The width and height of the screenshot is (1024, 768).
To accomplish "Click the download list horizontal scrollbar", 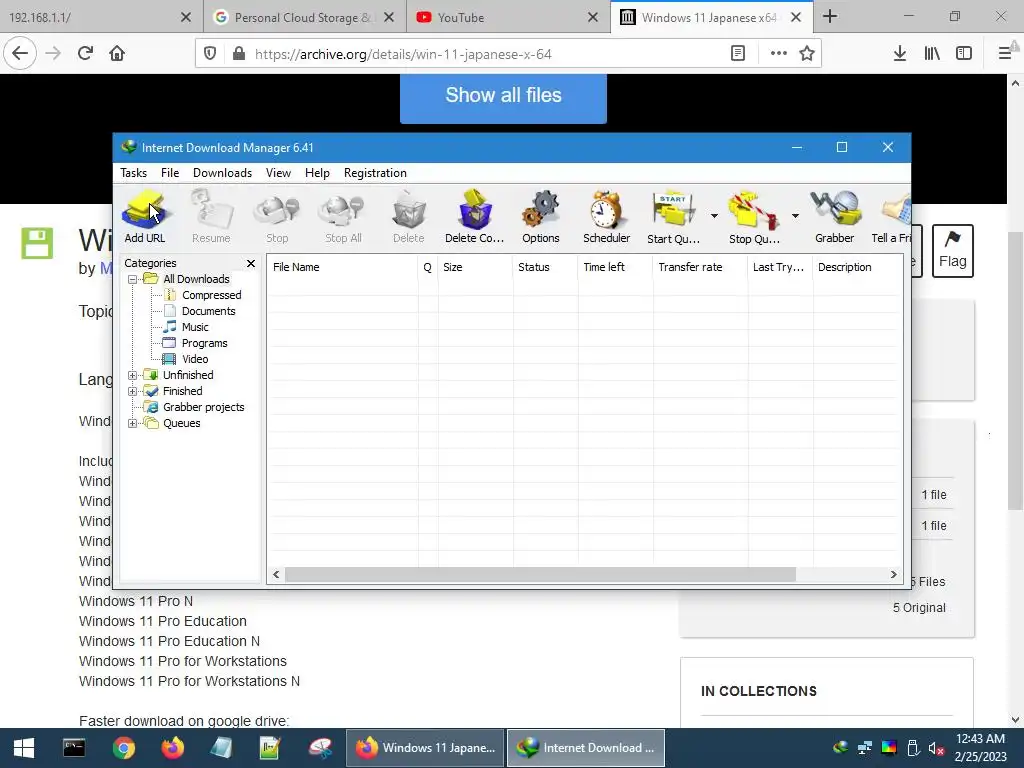I will (541, 575).
